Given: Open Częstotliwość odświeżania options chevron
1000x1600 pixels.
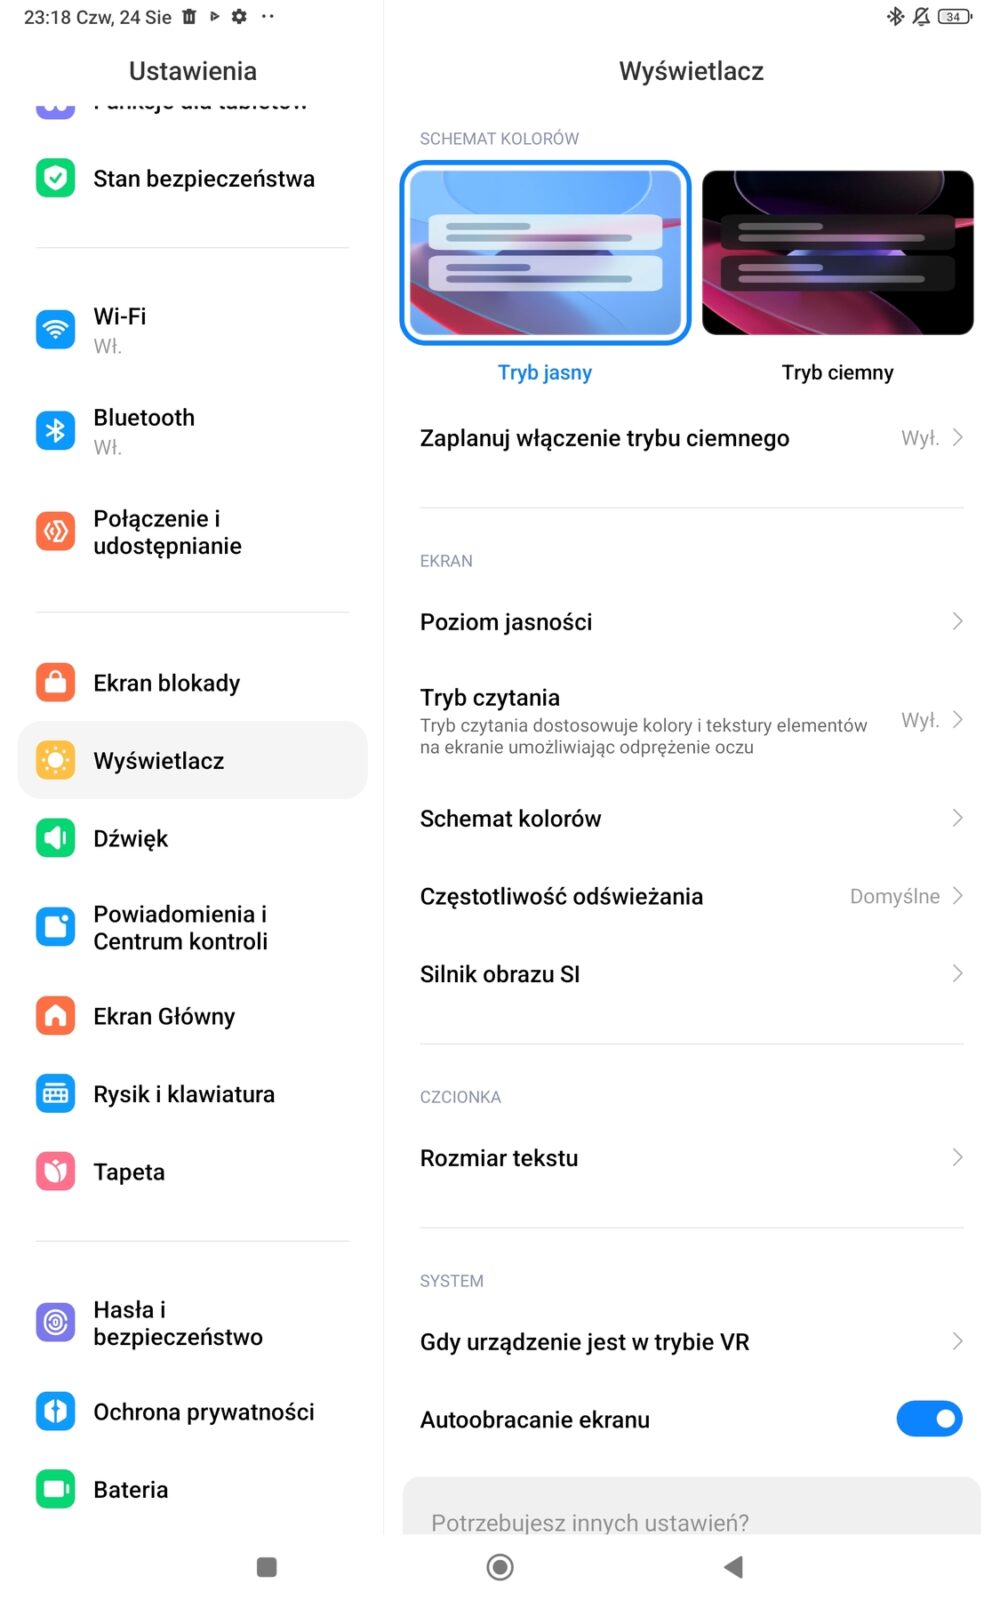Looking at the screenshot, I should [957, 896].
